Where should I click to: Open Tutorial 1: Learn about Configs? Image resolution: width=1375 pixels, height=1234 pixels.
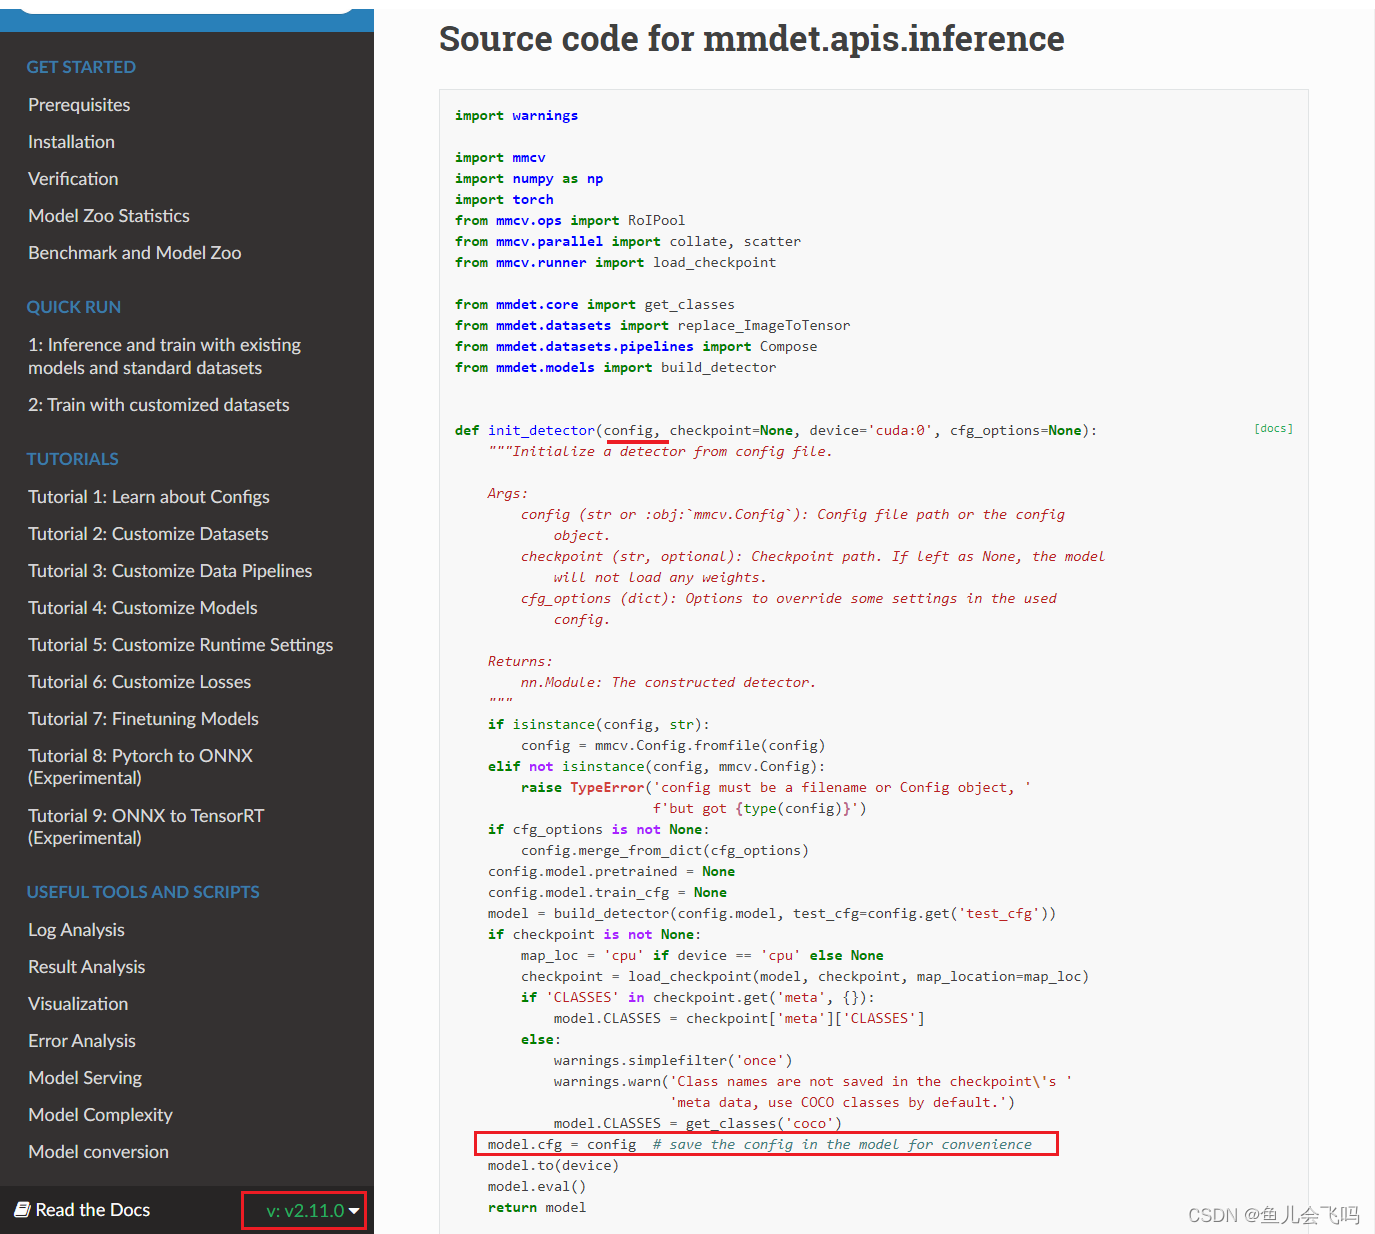point(148,496)
